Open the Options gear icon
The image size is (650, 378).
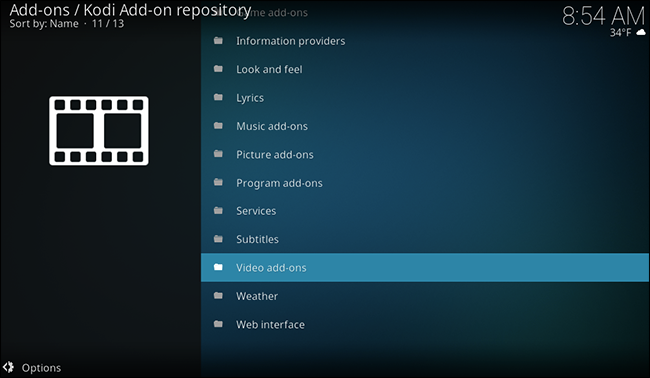tap(8, 367)
